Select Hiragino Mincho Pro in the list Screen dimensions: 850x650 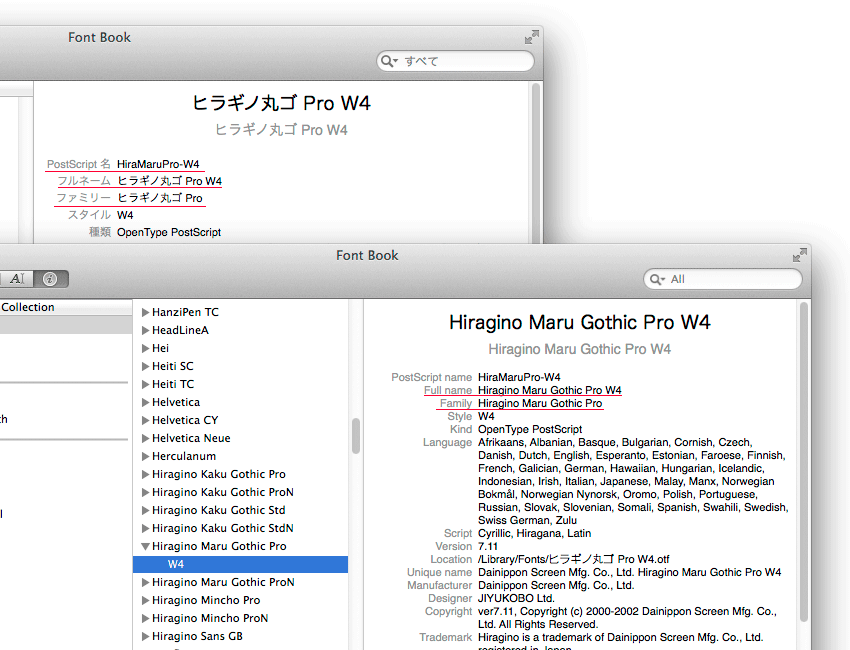pyautogui.click(x=206, y=600)
